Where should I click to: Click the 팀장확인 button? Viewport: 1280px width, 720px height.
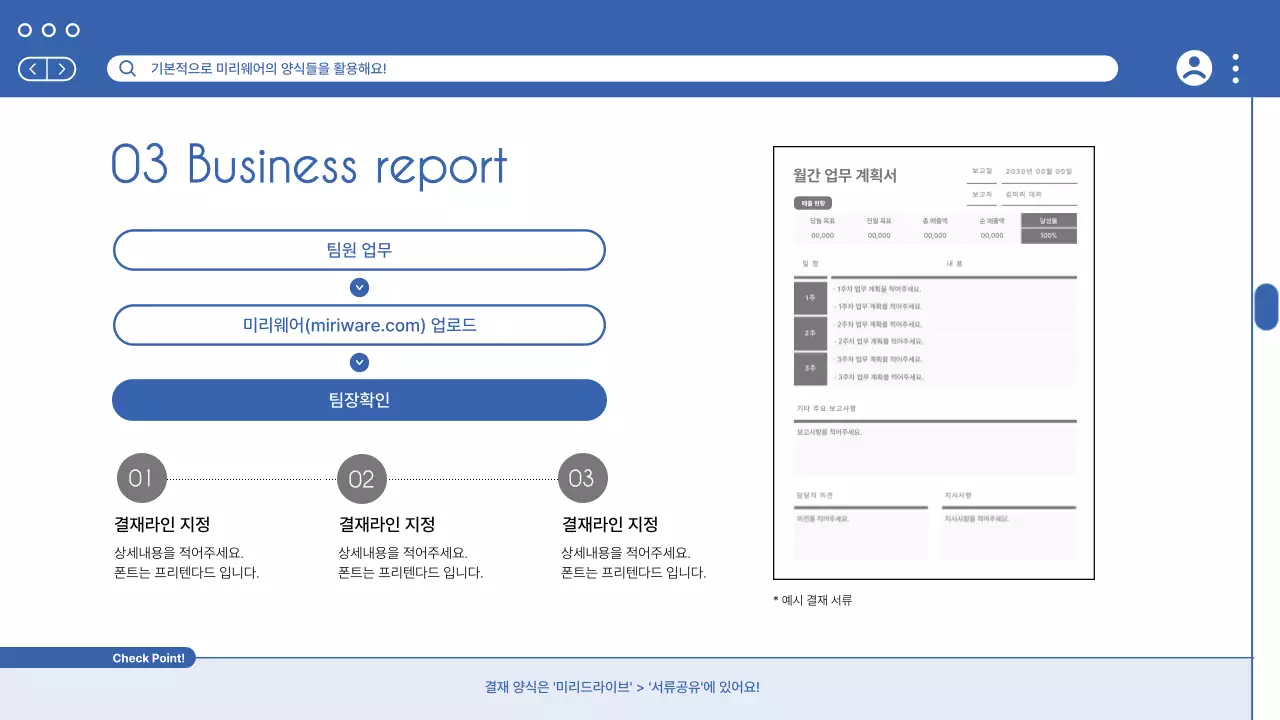click(x=360, y=399)
